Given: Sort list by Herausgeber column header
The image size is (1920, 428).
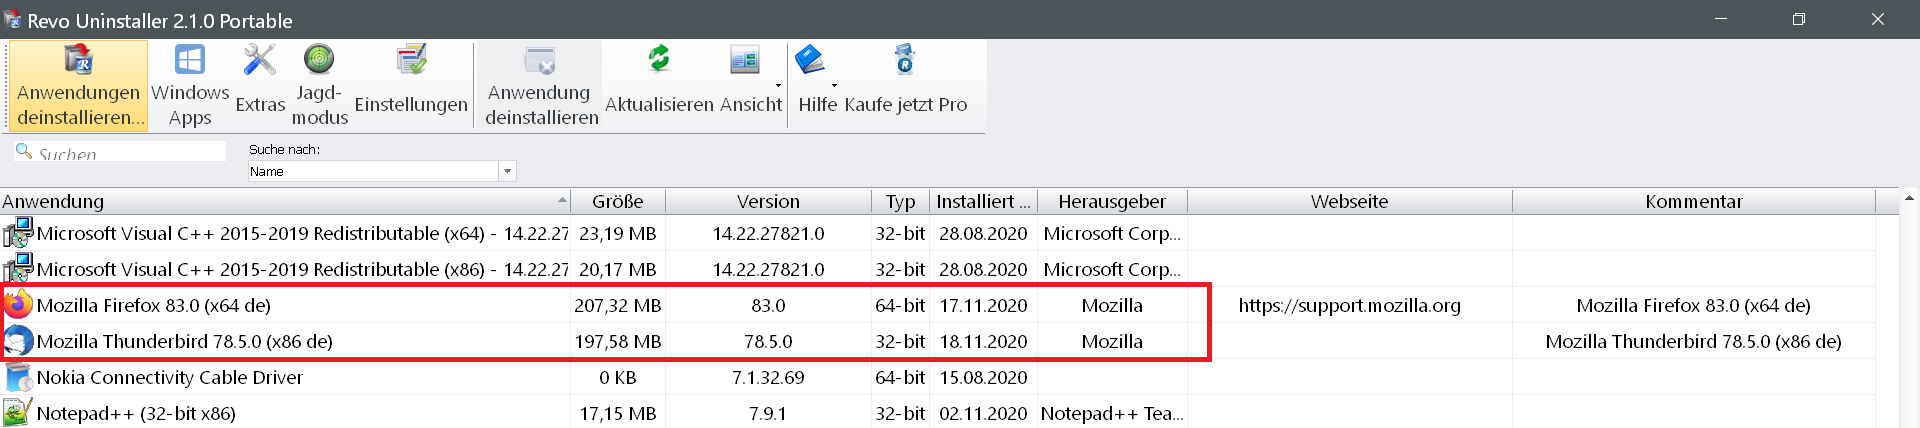Looking at the screenshot, I should pyautogui.click(x=1111, y=201).
